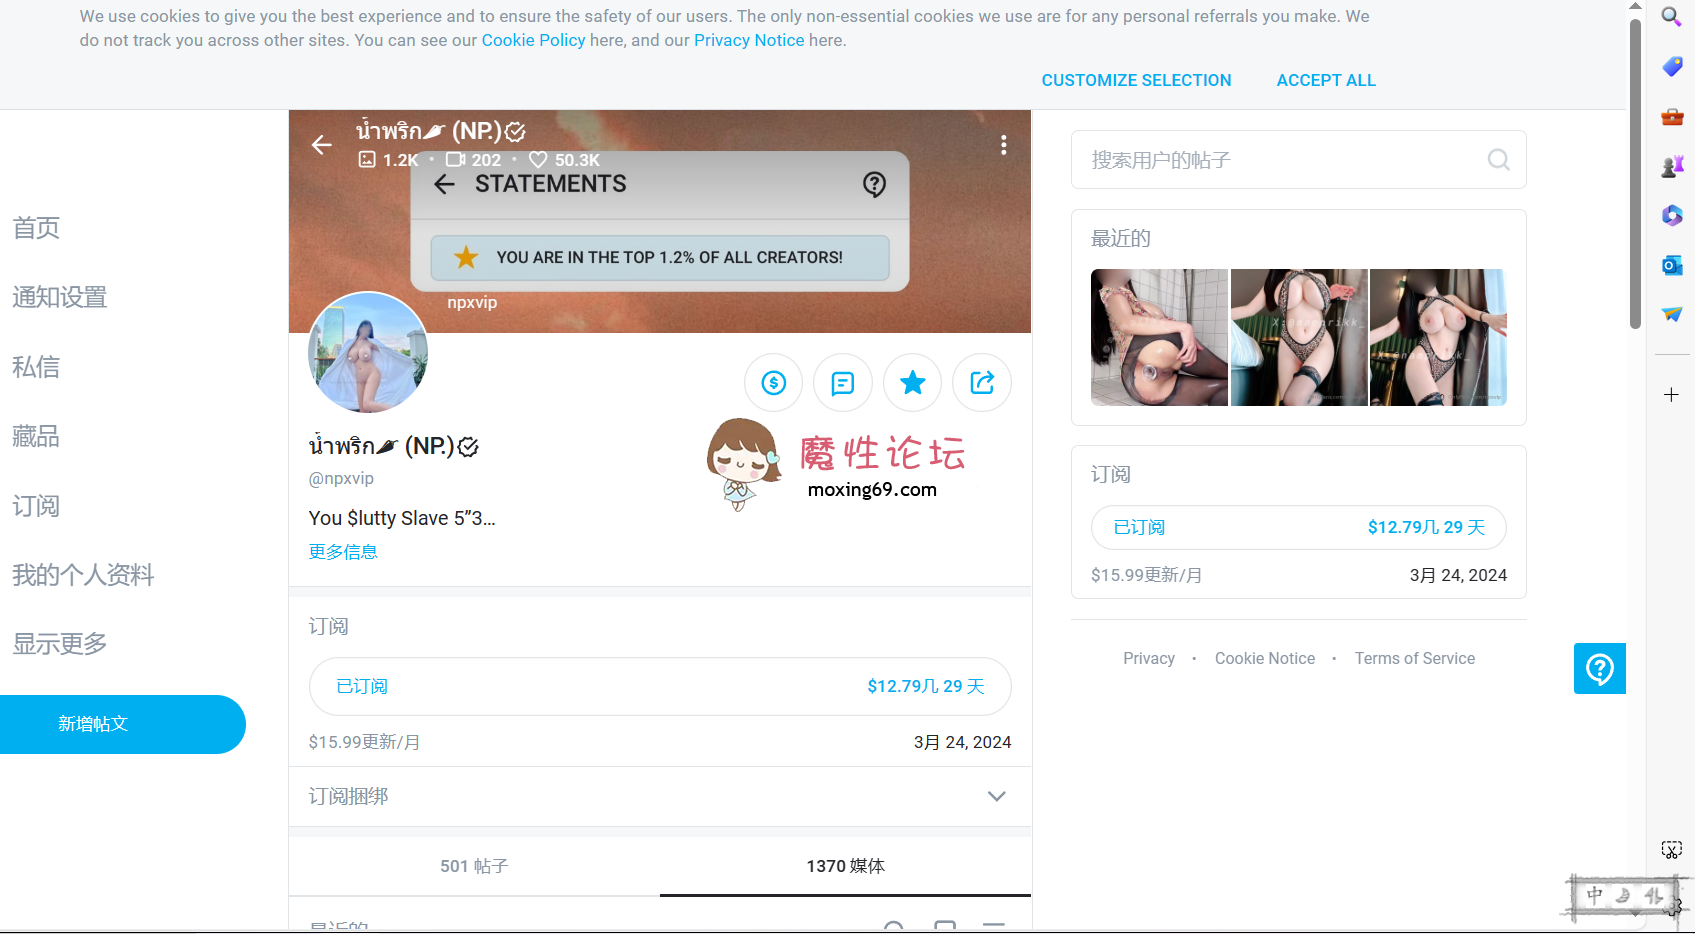The width and height of the screenshot is (1695, 934).
Task: Click the 搜索用户的帖子 search field
Action: [1250, 160]
